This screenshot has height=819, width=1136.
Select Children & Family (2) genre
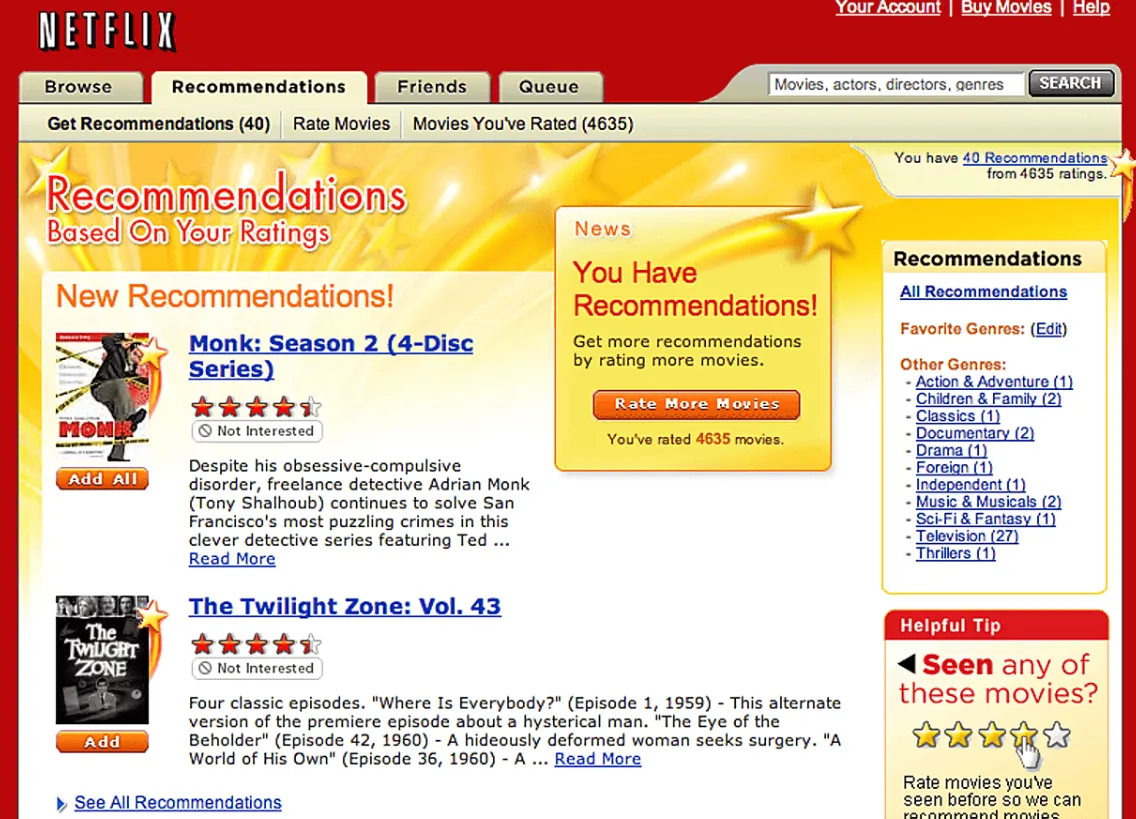pyautogui.click(x=988, y=399)
